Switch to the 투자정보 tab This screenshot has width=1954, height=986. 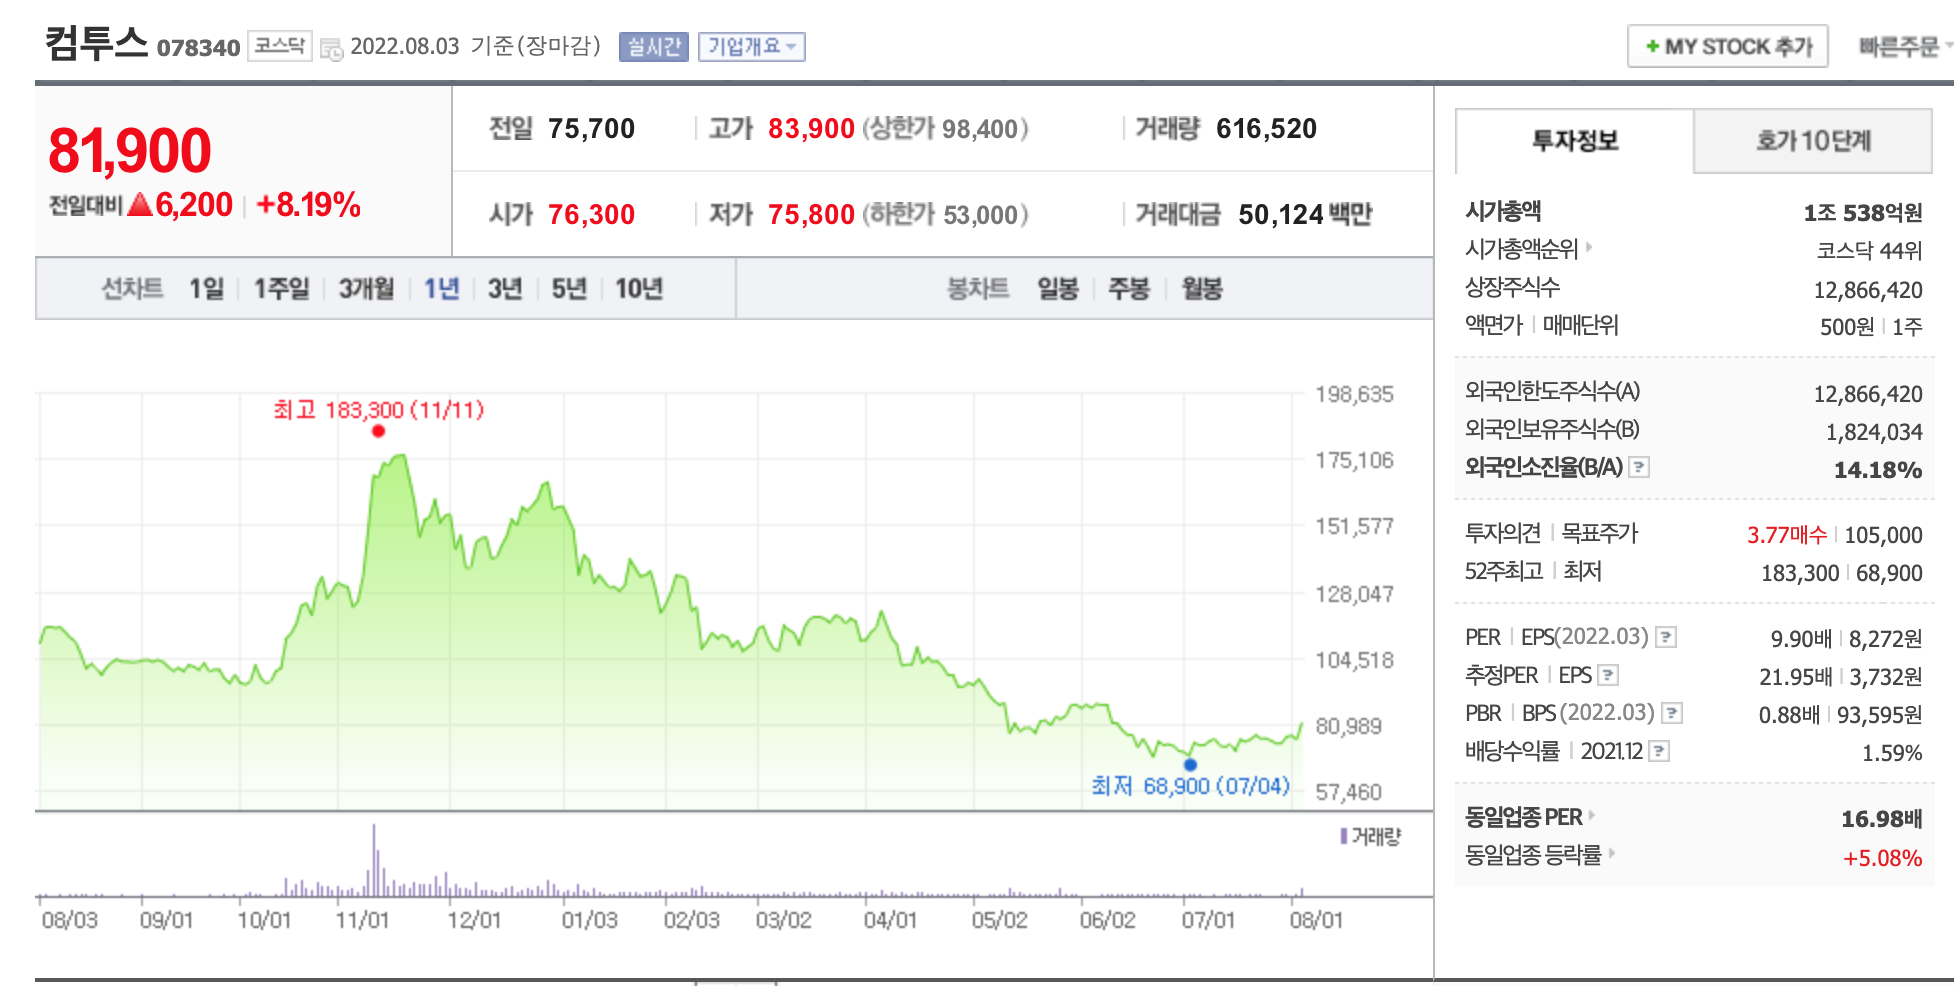1575,141
